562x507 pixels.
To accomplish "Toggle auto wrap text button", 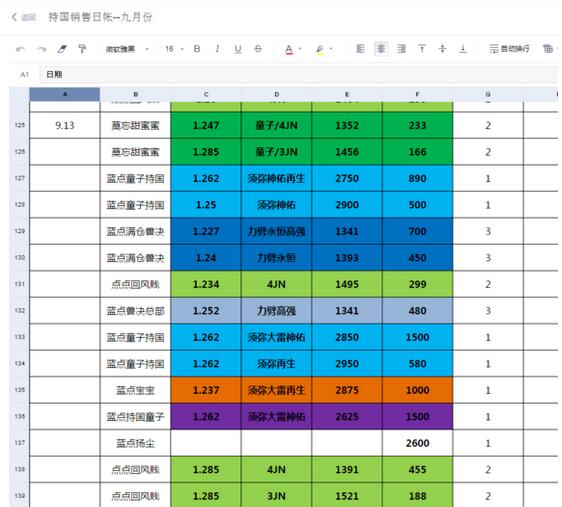I will click(x=509, y=49).
